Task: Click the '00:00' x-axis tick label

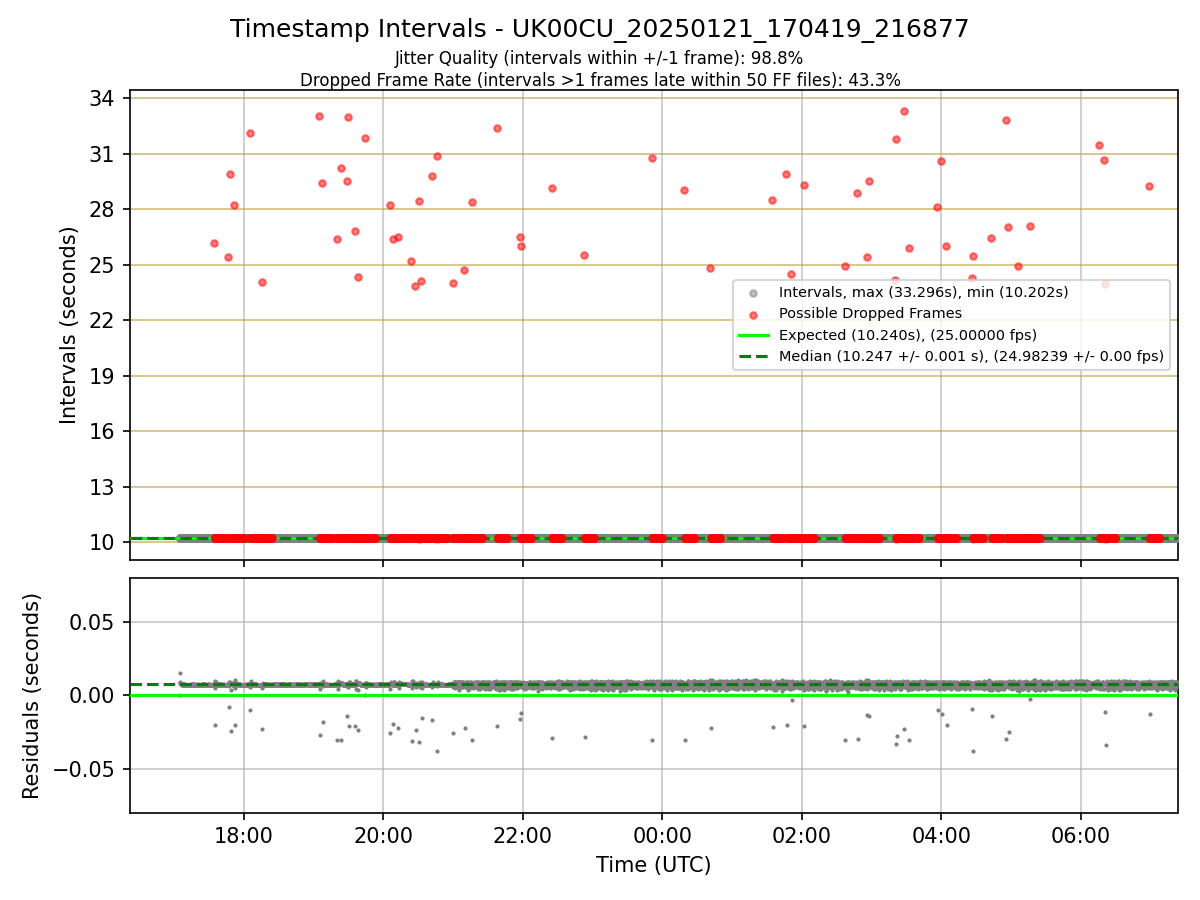Action: [662, 837]
